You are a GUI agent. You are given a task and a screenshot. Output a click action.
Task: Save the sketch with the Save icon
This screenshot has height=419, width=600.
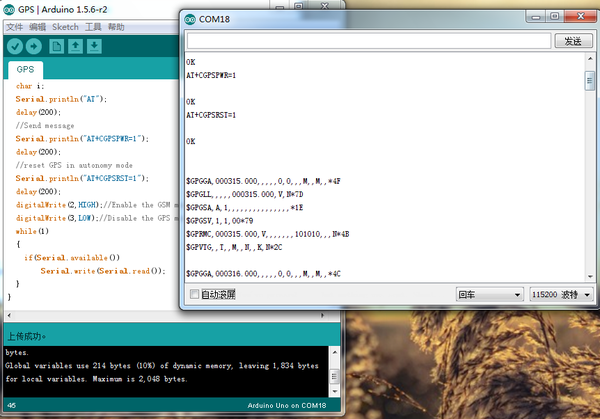94,47
